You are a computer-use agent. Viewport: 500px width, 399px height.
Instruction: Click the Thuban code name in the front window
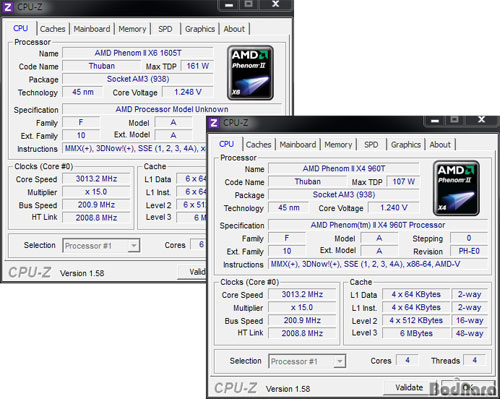pyautogui.click(x=307, y=182)
